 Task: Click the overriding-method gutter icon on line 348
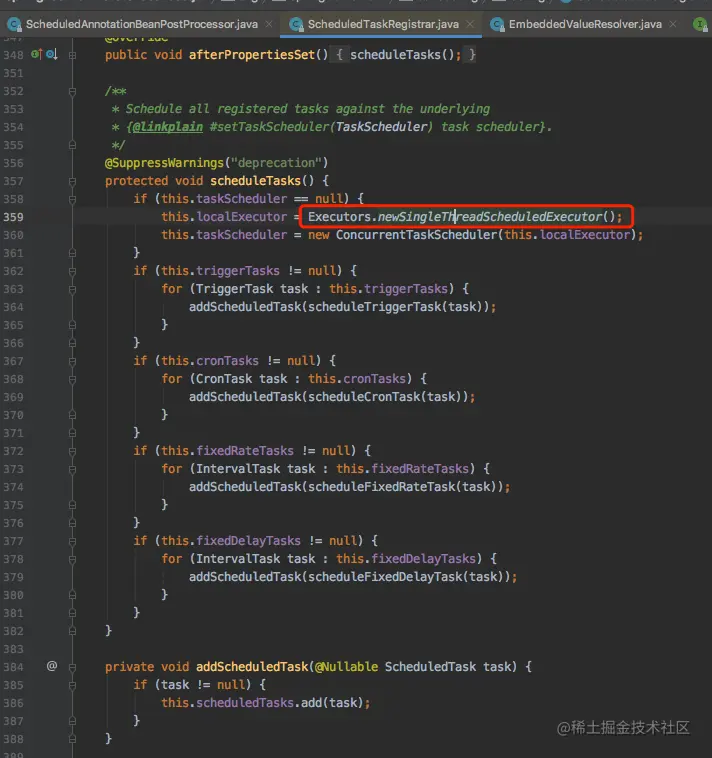coord(36,54)
